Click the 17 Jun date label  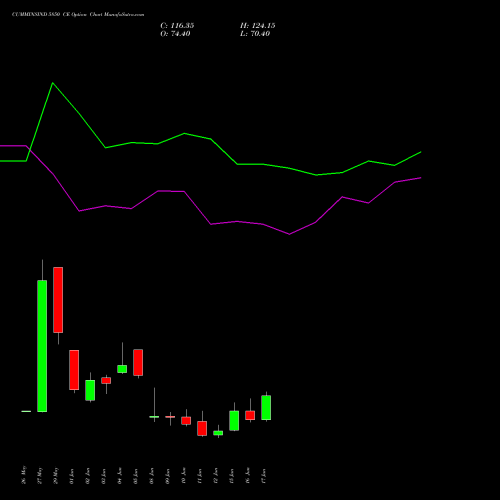click(264, 476)
